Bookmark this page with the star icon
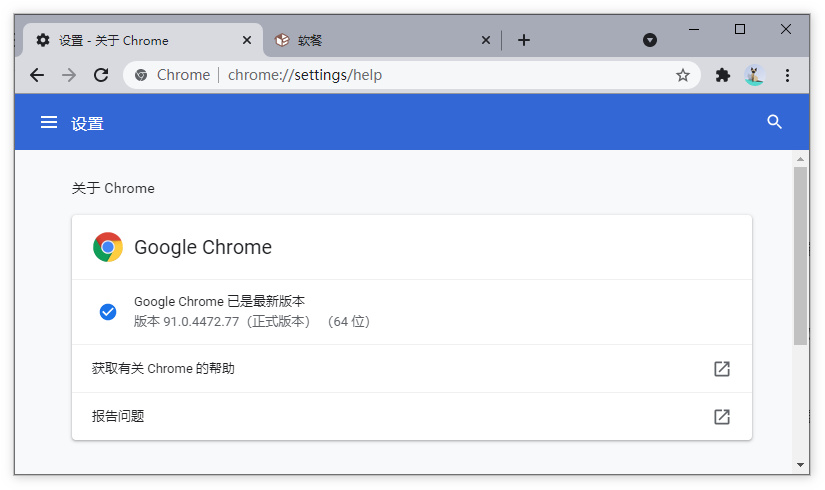The height and width of the screenshot is (490, 825). (683, 75)
